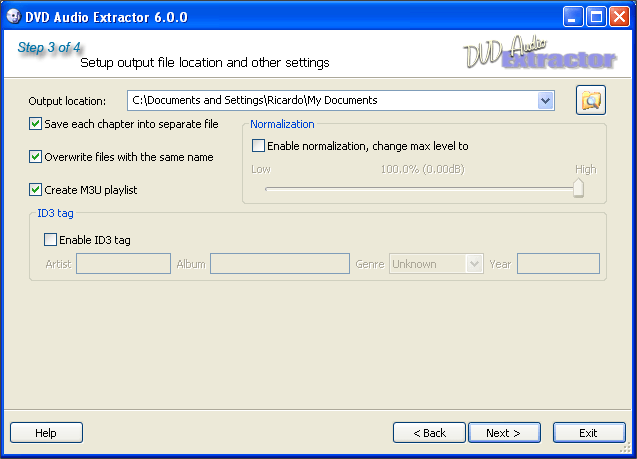Click the 'Low' slider label
Screen dimensions: 637x459
[x=261, y=169]
